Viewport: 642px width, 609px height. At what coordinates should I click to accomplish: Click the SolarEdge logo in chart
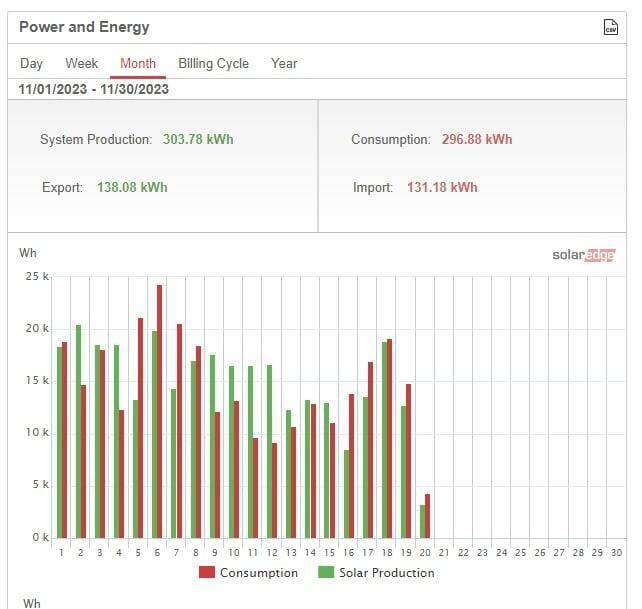584,255
